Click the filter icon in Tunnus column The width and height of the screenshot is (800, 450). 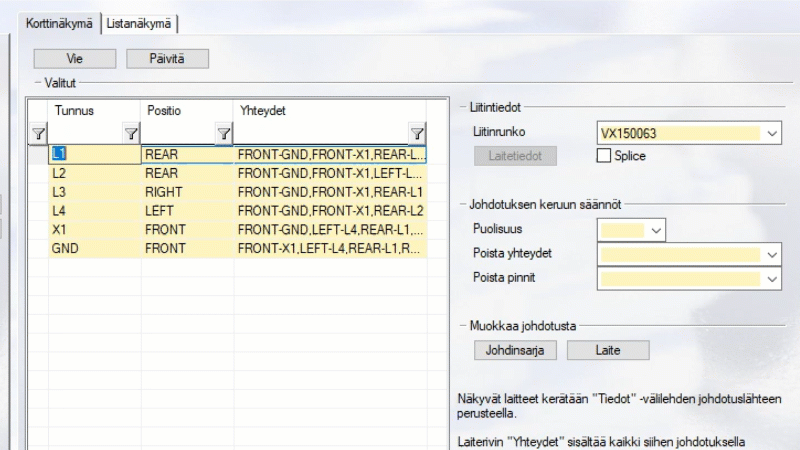[x=130, y=133]
